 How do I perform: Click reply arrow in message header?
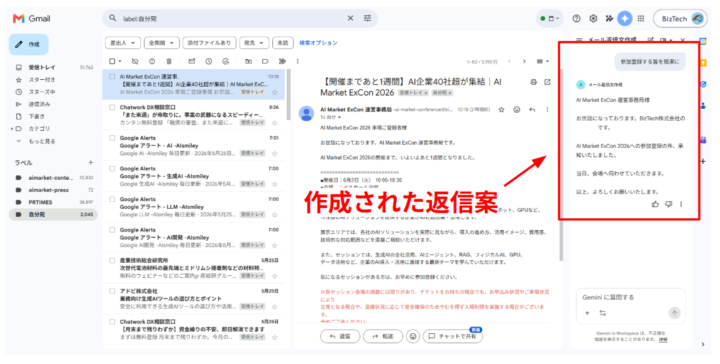(x=532, y=110)
